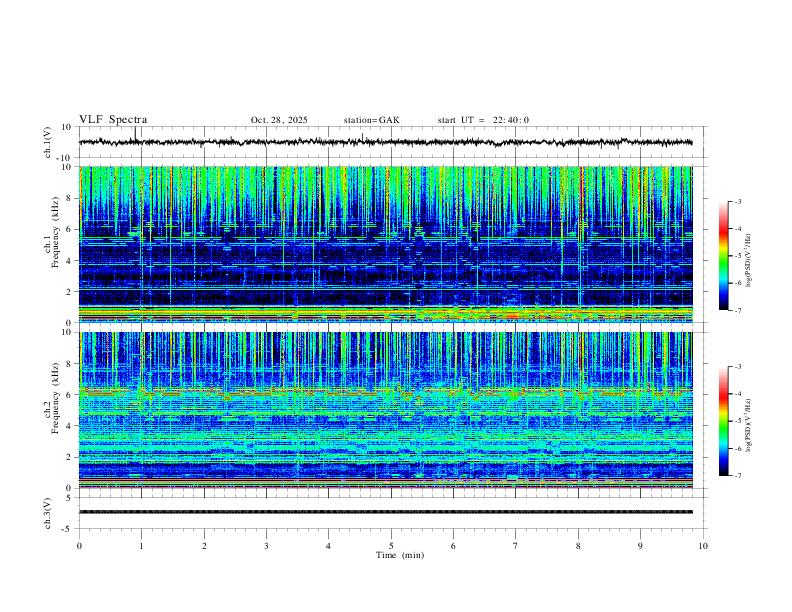Click the ch.1 spectrogram color bar
Viewport: 792px width, 612px height.
pyautogui.click(x=723, y=256)
